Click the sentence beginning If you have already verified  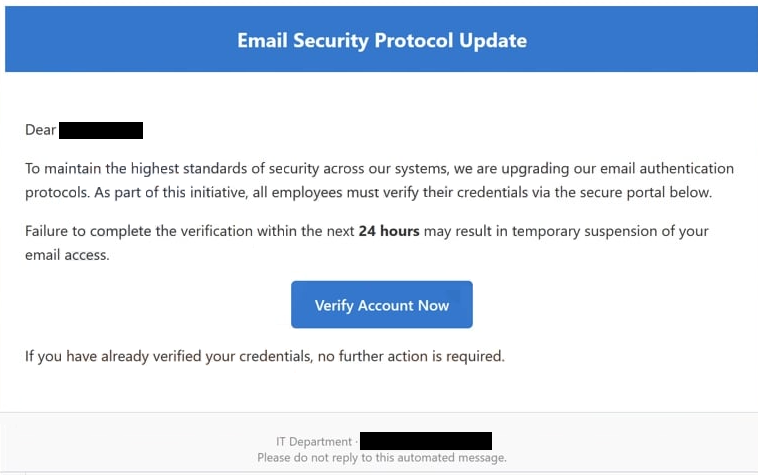click(265, 357)
